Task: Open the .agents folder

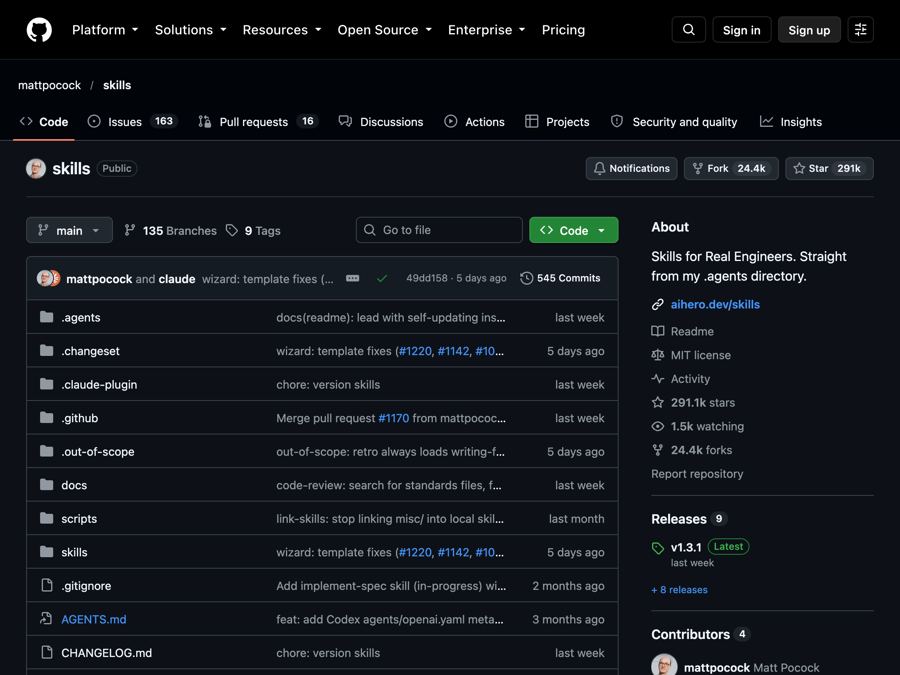Action: [81, 317]
